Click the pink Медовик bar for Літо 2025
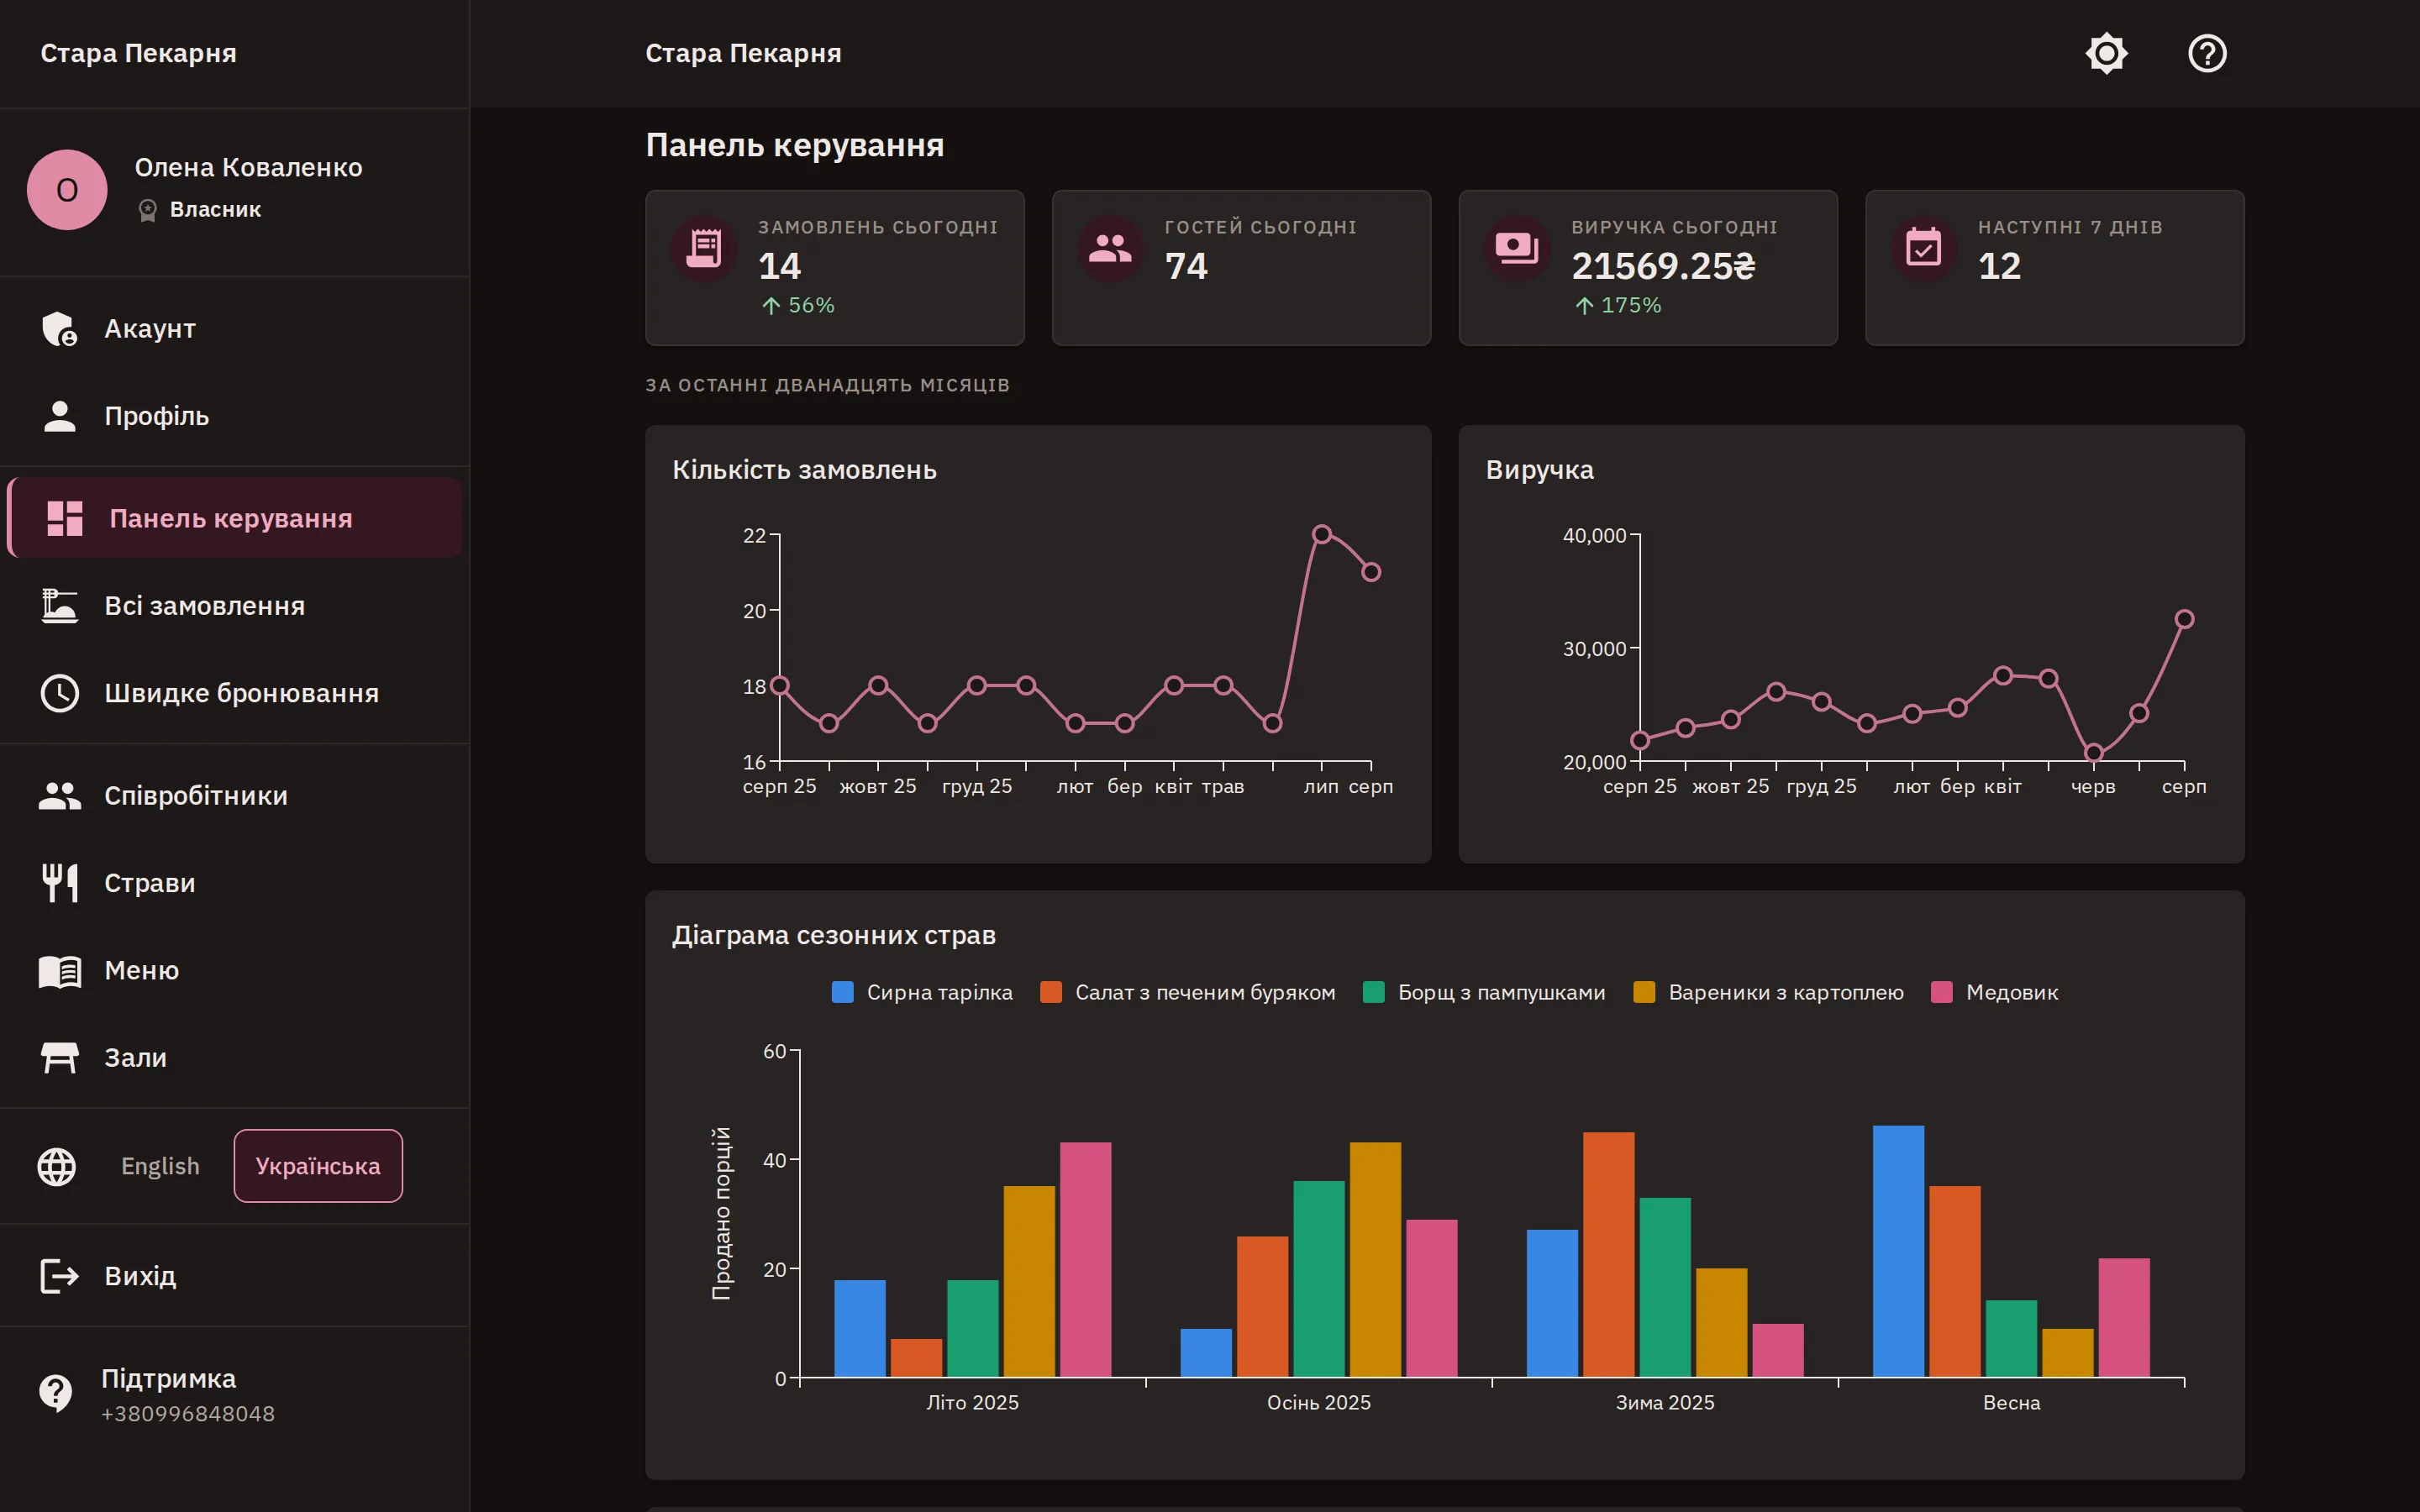 1085,1260
